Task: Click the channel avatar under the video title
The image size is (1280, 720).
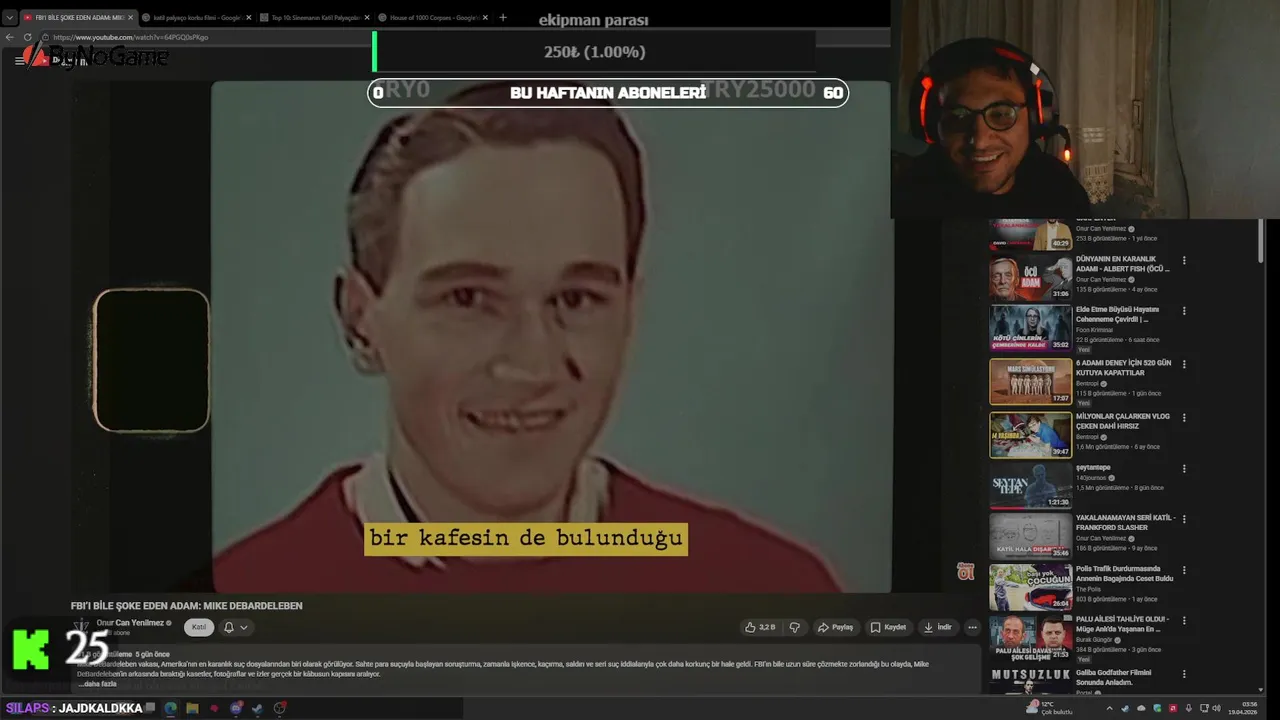Action: [x=82, y=627]
